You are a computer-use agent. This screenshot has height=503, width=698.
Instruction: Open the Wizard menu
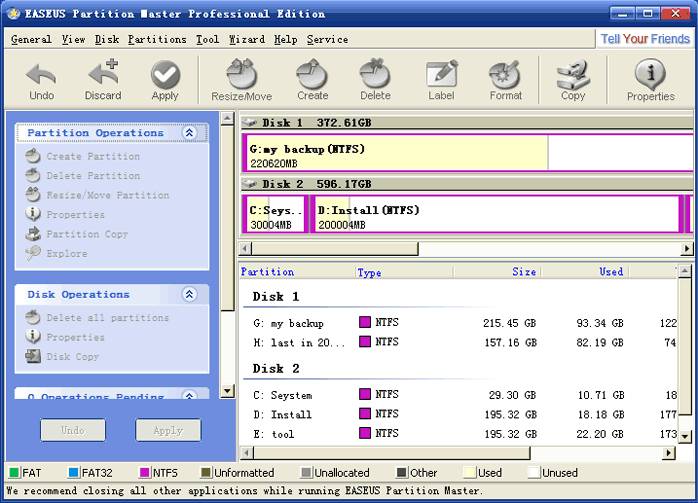[246, 40]
